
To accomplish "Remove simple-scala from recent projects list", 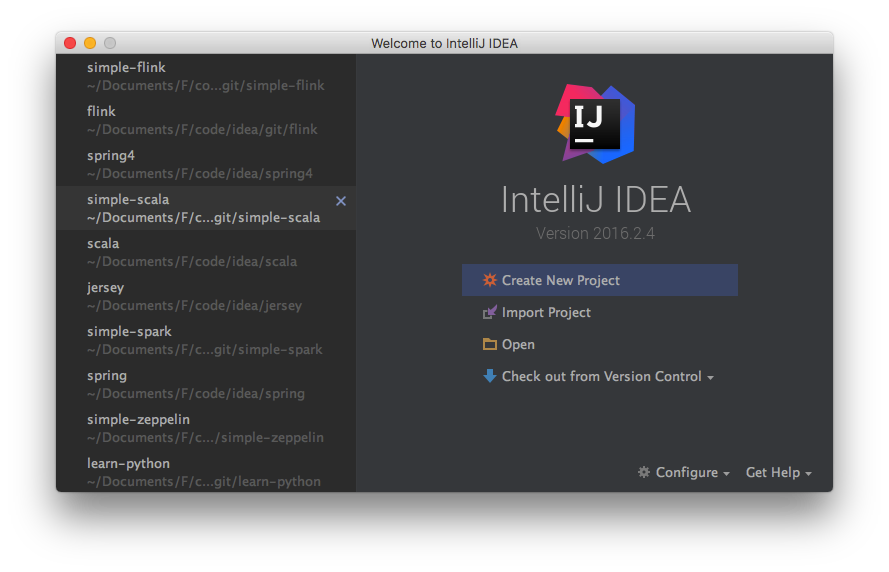I will pos(341,201).
